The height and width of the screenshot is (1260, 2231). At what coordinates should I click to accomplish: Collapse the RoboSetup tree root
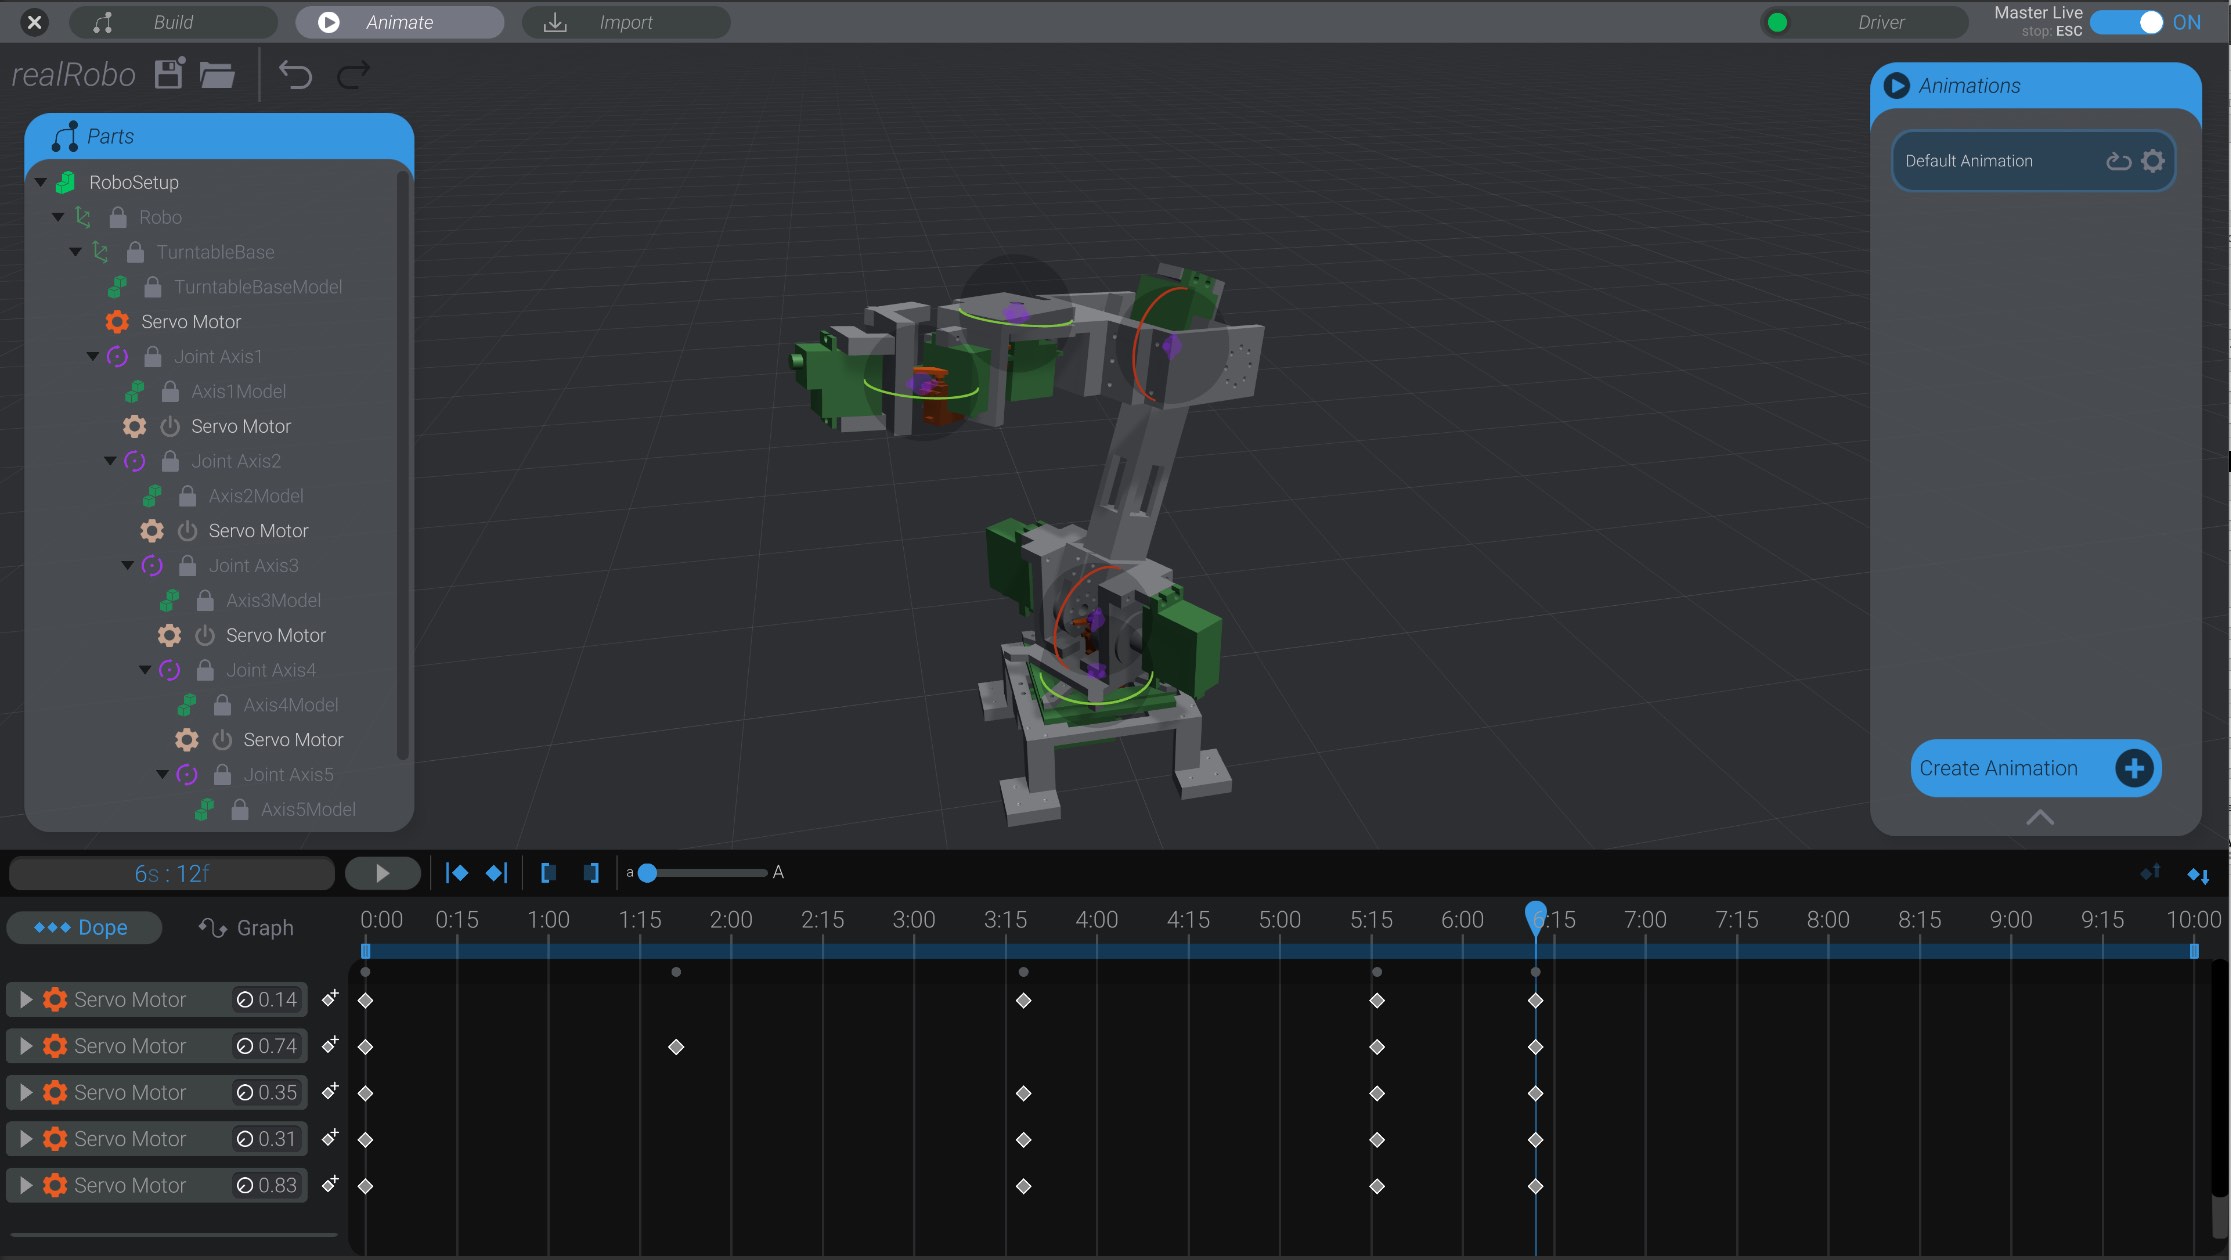click(40, 182)
